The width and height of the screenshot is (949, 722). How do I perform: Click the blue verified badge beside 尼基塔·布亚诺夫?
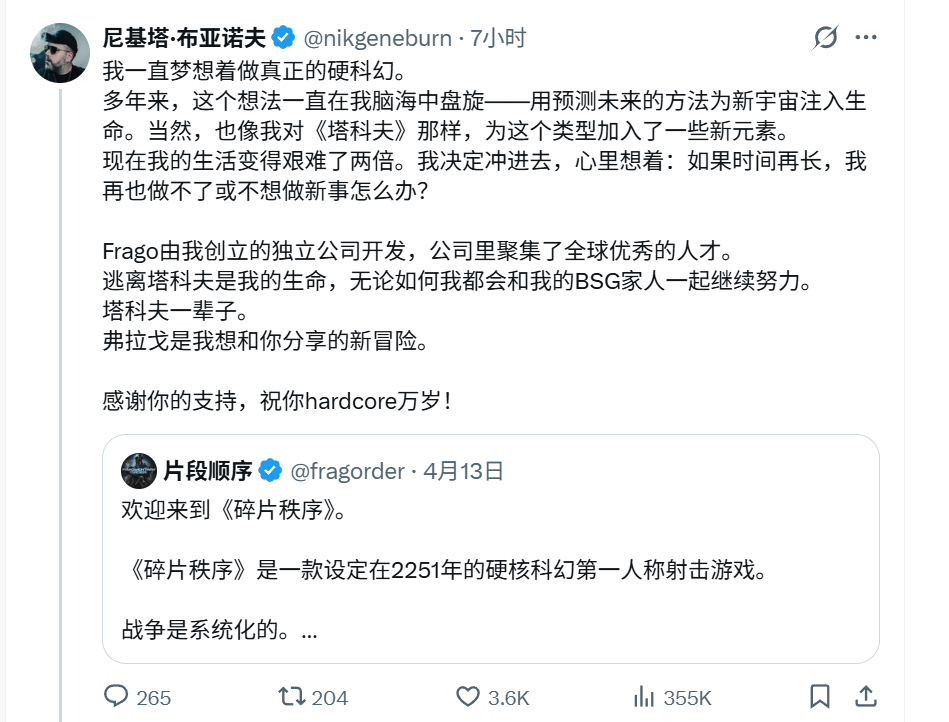pos(283,39)
